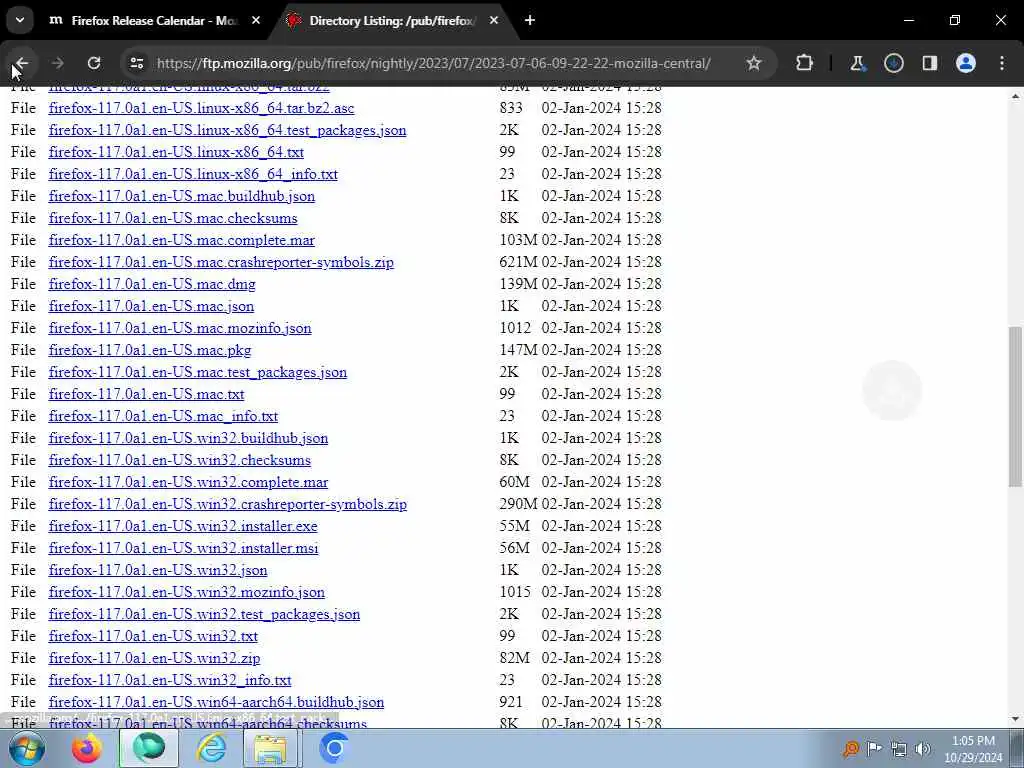View site information icon in address bar
Screen dimensions: 1024x768
point(137,63)
